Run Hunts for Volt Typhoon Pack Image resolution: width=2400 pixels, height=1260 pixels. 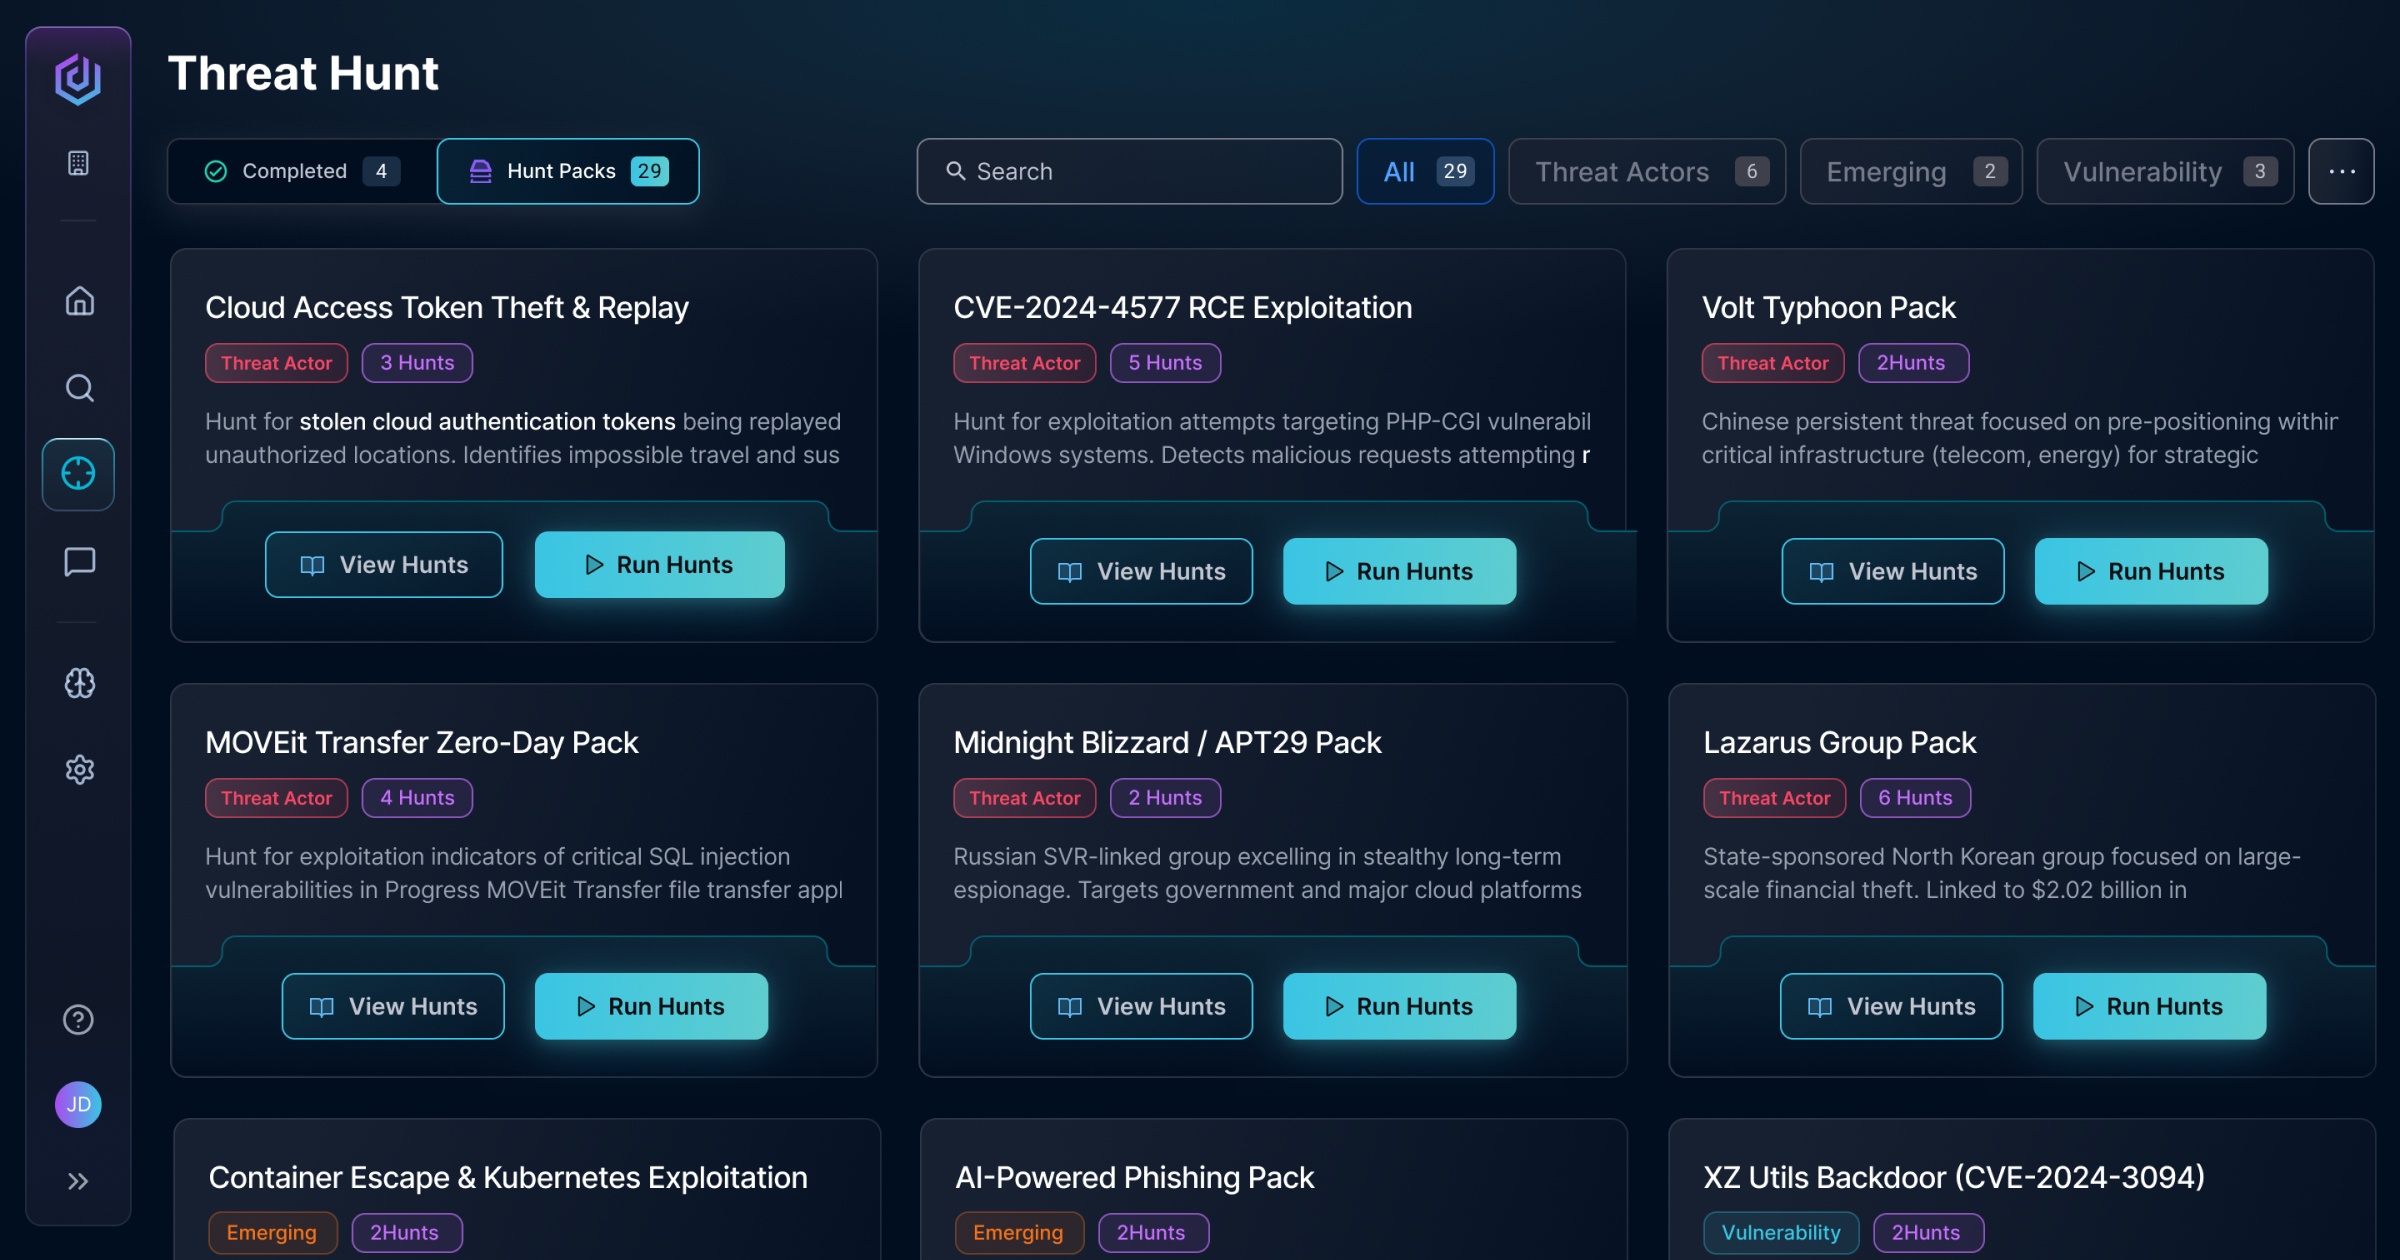click(x=2150, y=571)
